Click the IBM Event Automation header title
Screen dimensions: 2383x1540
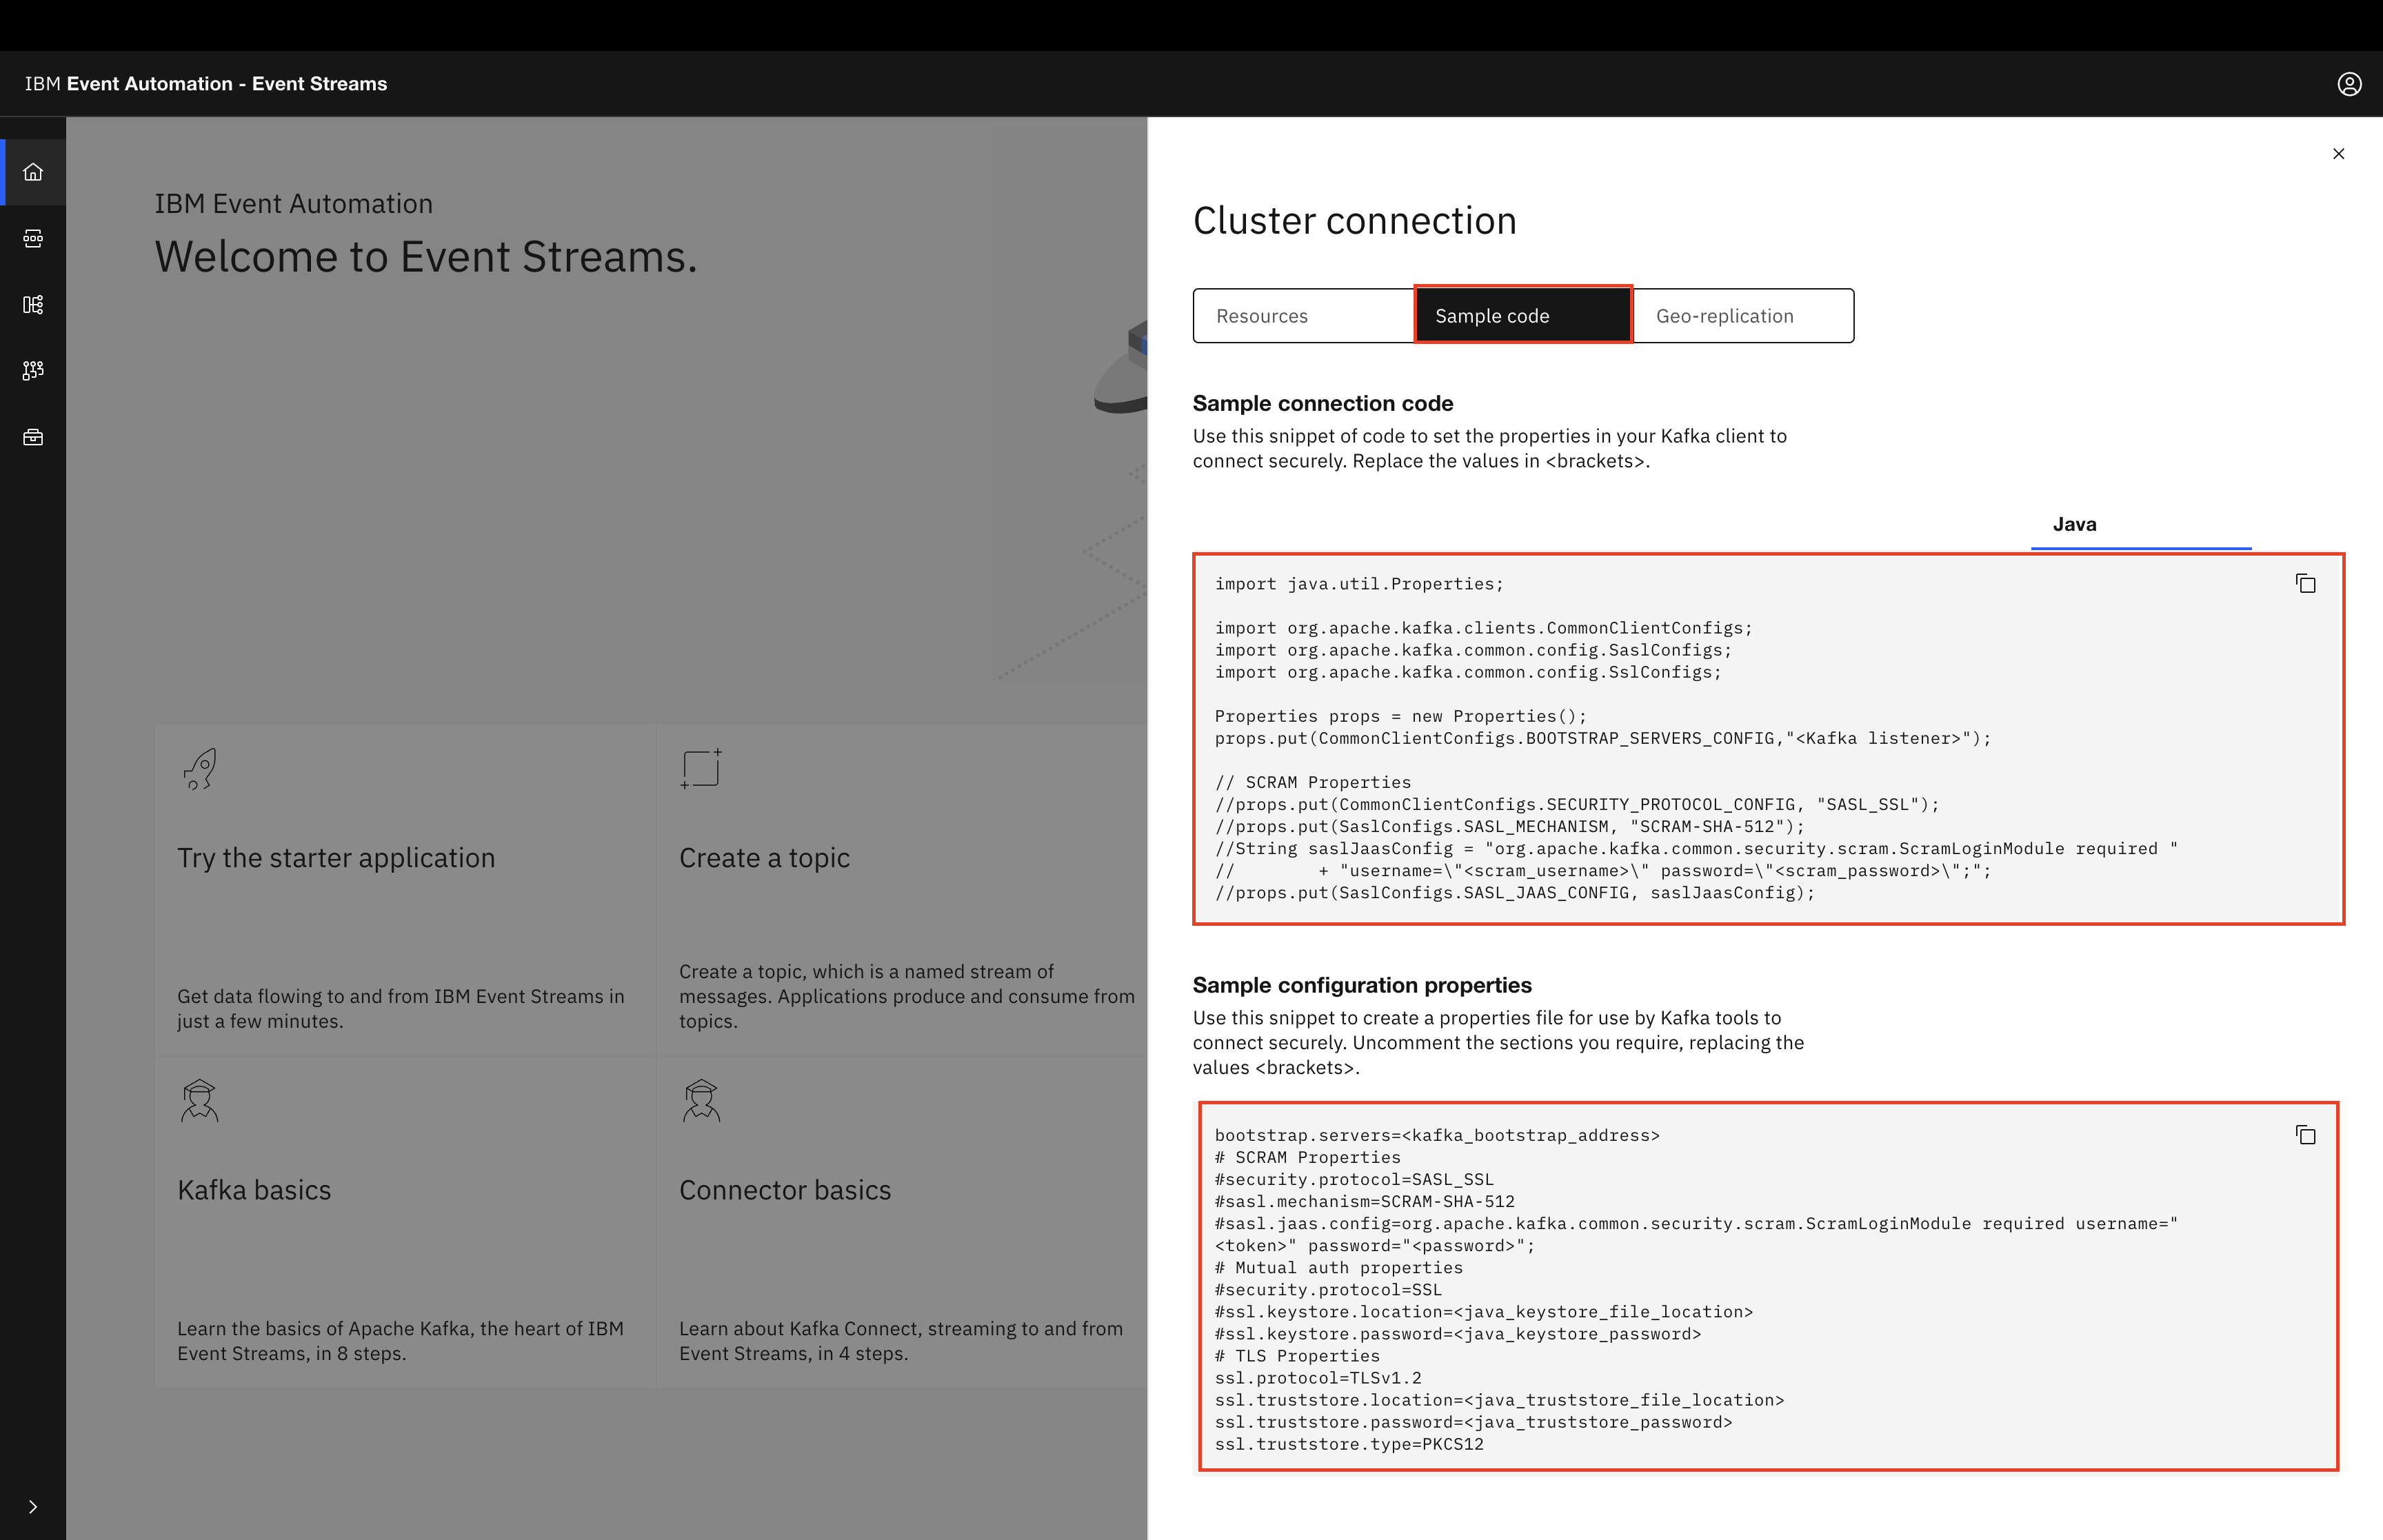point(206,84)
